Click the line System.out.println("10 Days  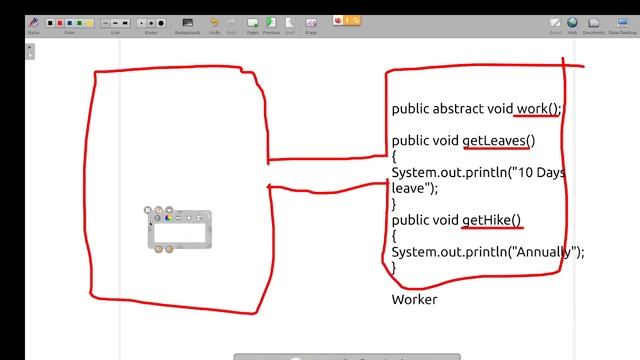pyautogui.click(x=478, y=173)
